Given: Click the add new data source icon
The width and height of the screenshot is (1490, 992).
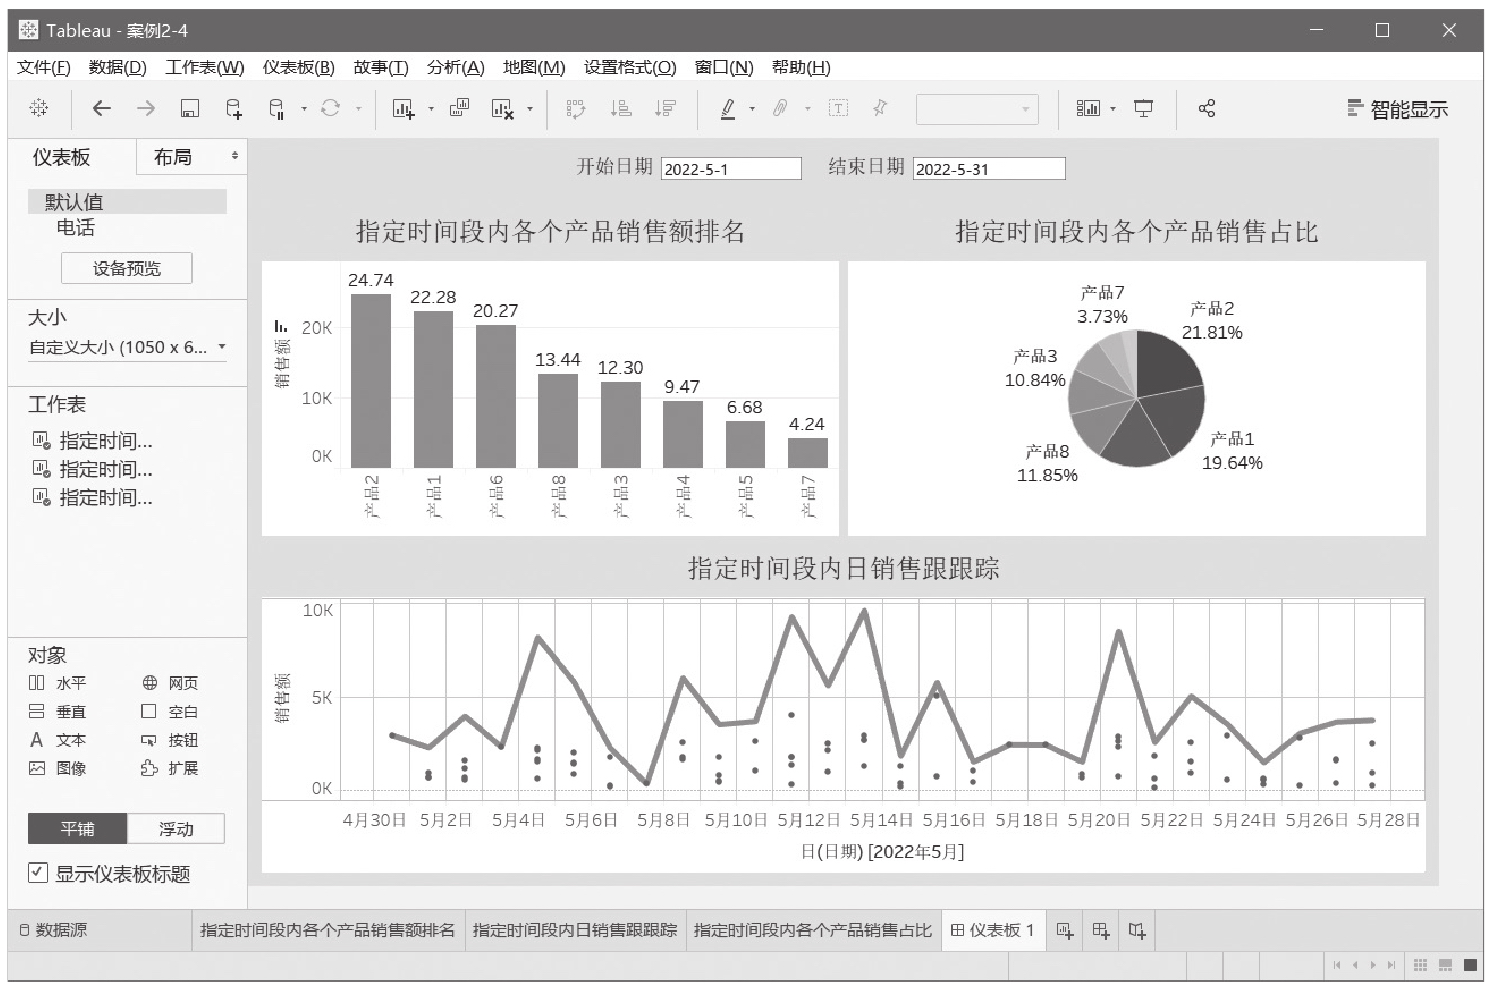Looking at the screenshot, I should [233, 109].
